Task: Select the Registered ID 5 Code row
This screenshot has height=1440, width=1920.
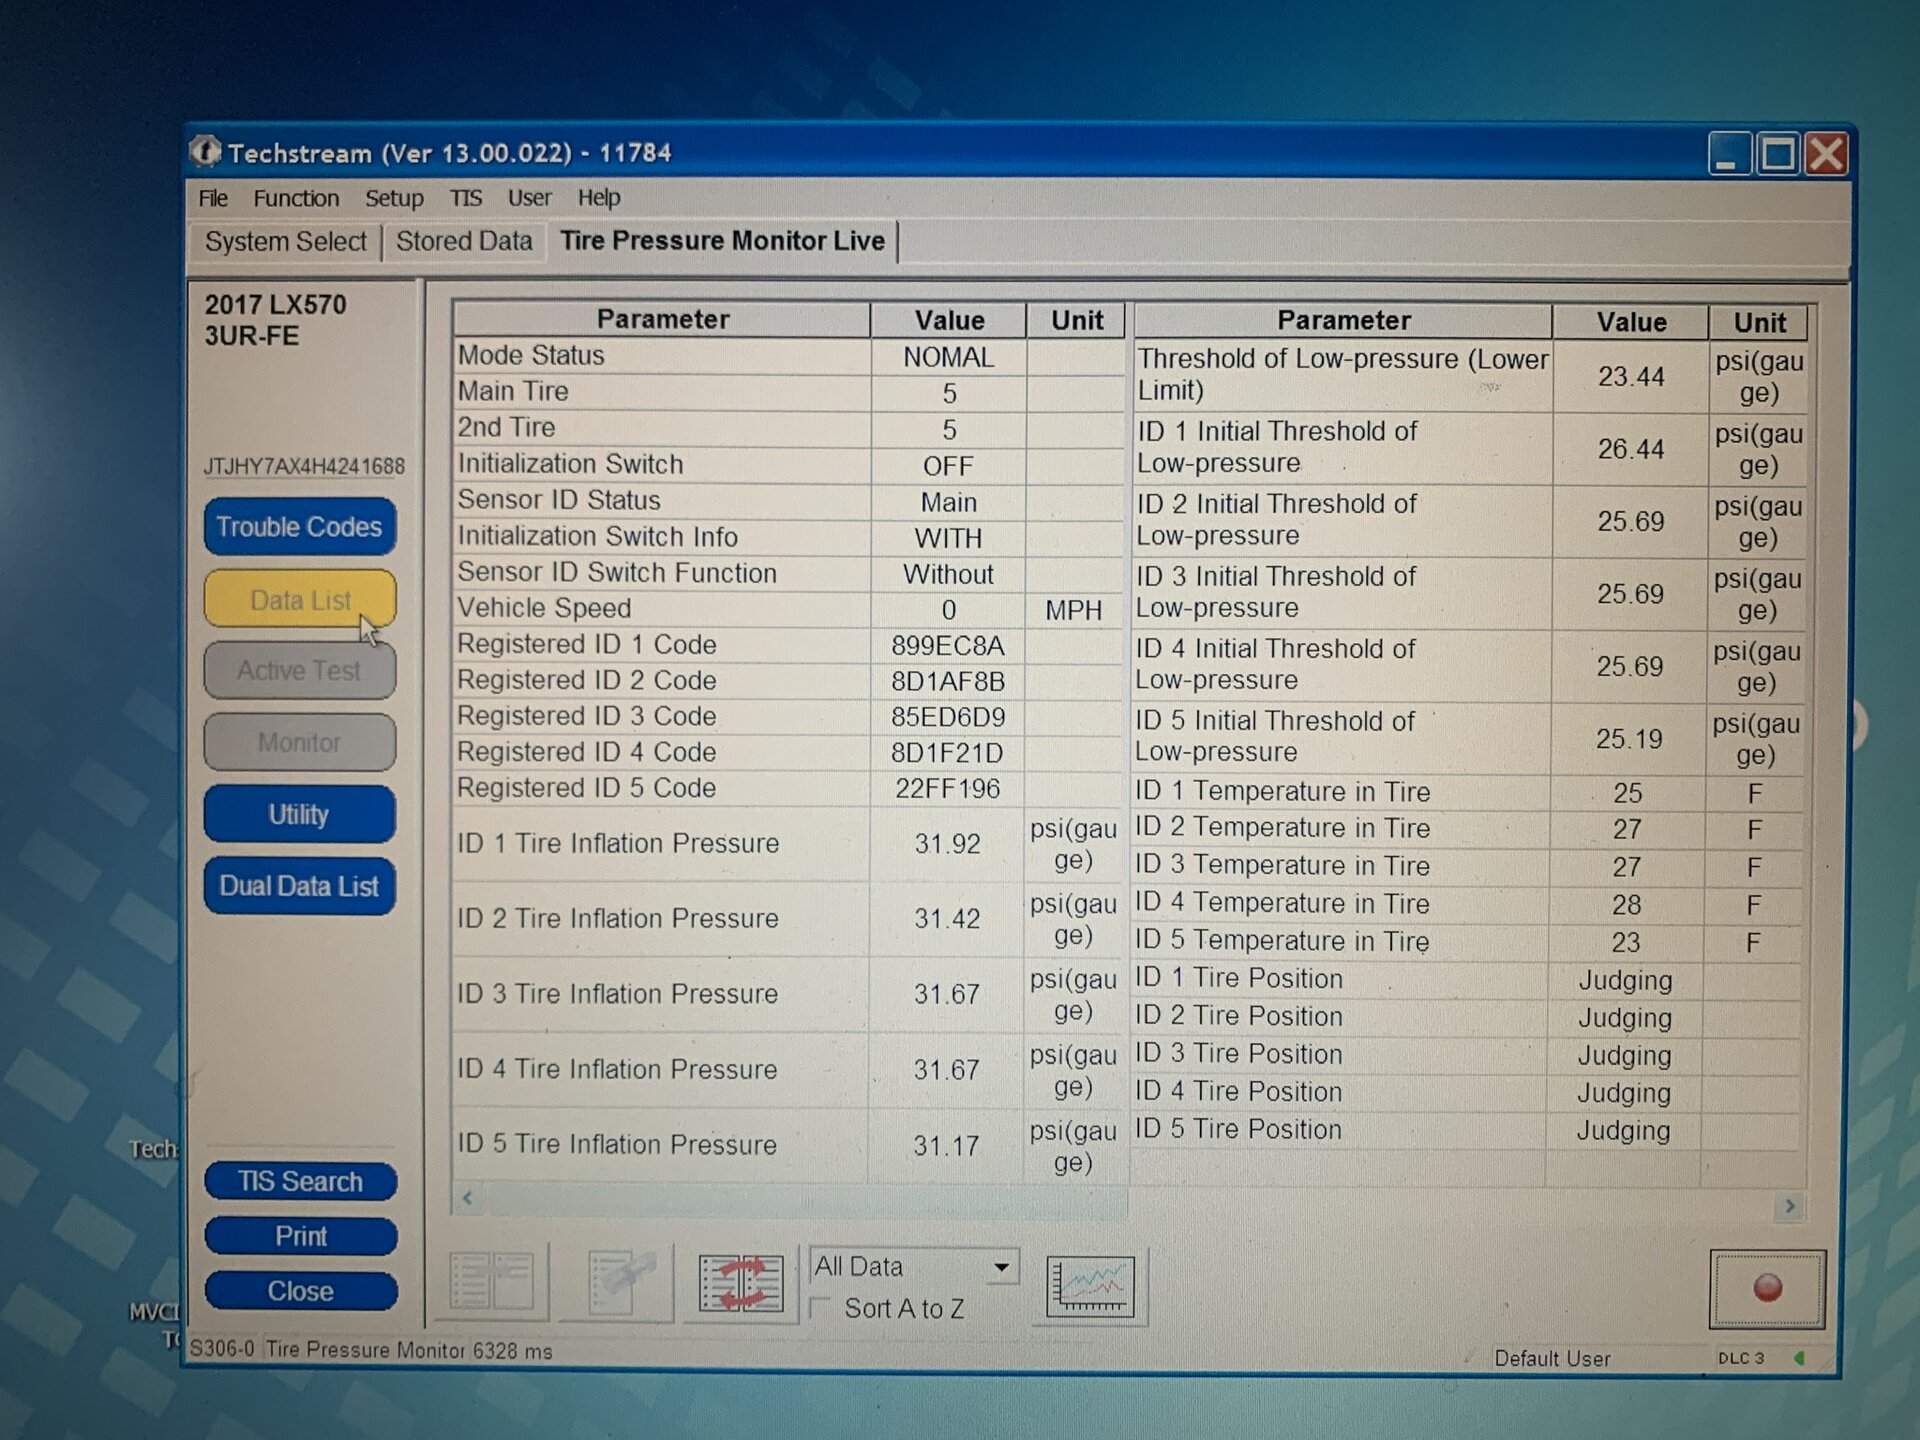Action: coord(788,789)
